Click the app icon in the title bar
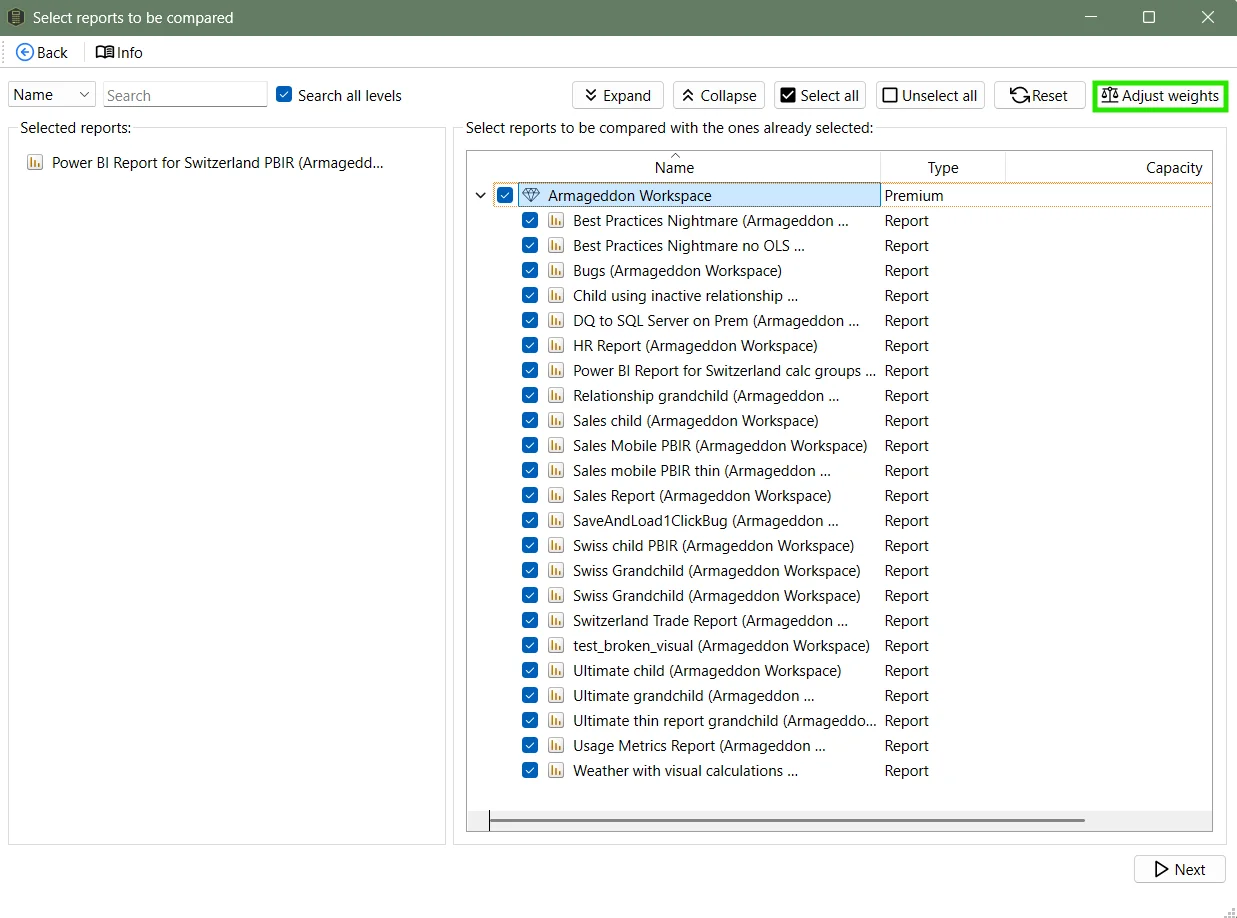The image size is (1237, 918). click(15, 17)
